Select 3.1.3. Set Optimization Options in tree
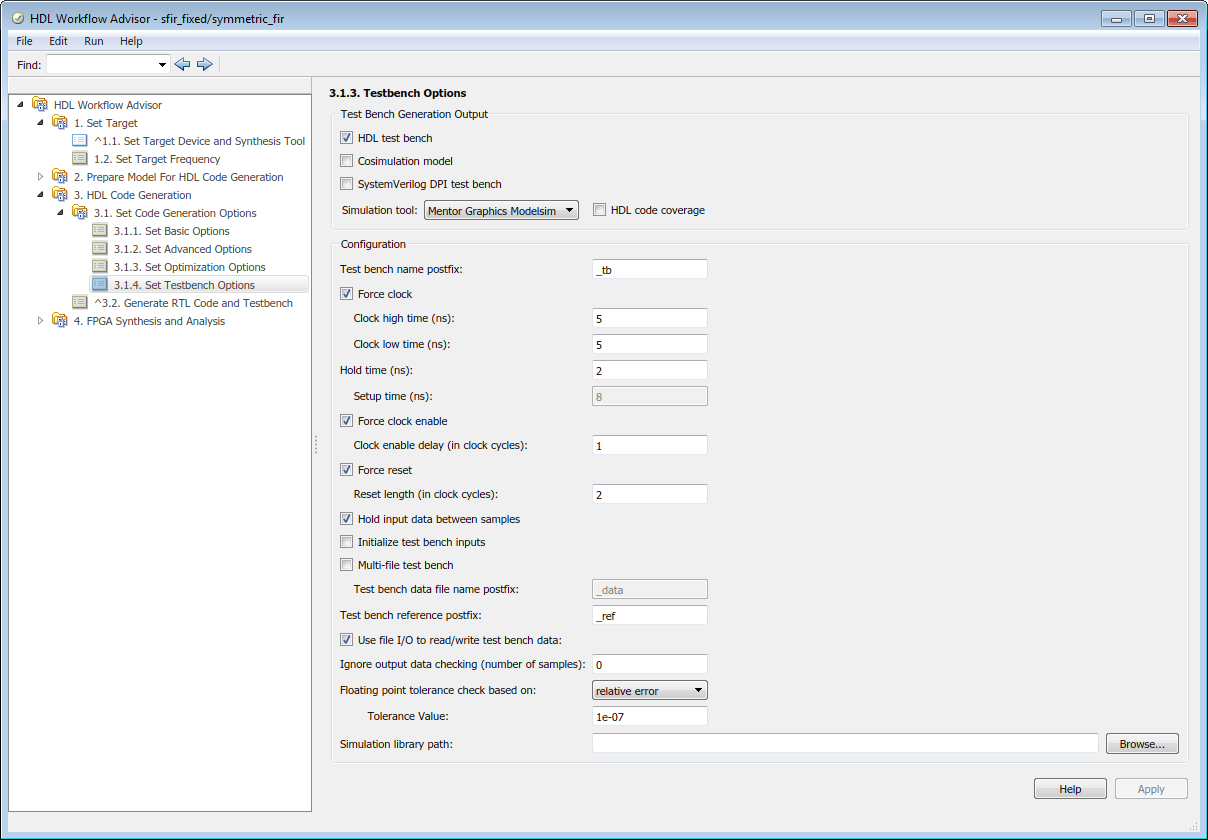This screenshot has height=840, width=1208. point(189,267)
